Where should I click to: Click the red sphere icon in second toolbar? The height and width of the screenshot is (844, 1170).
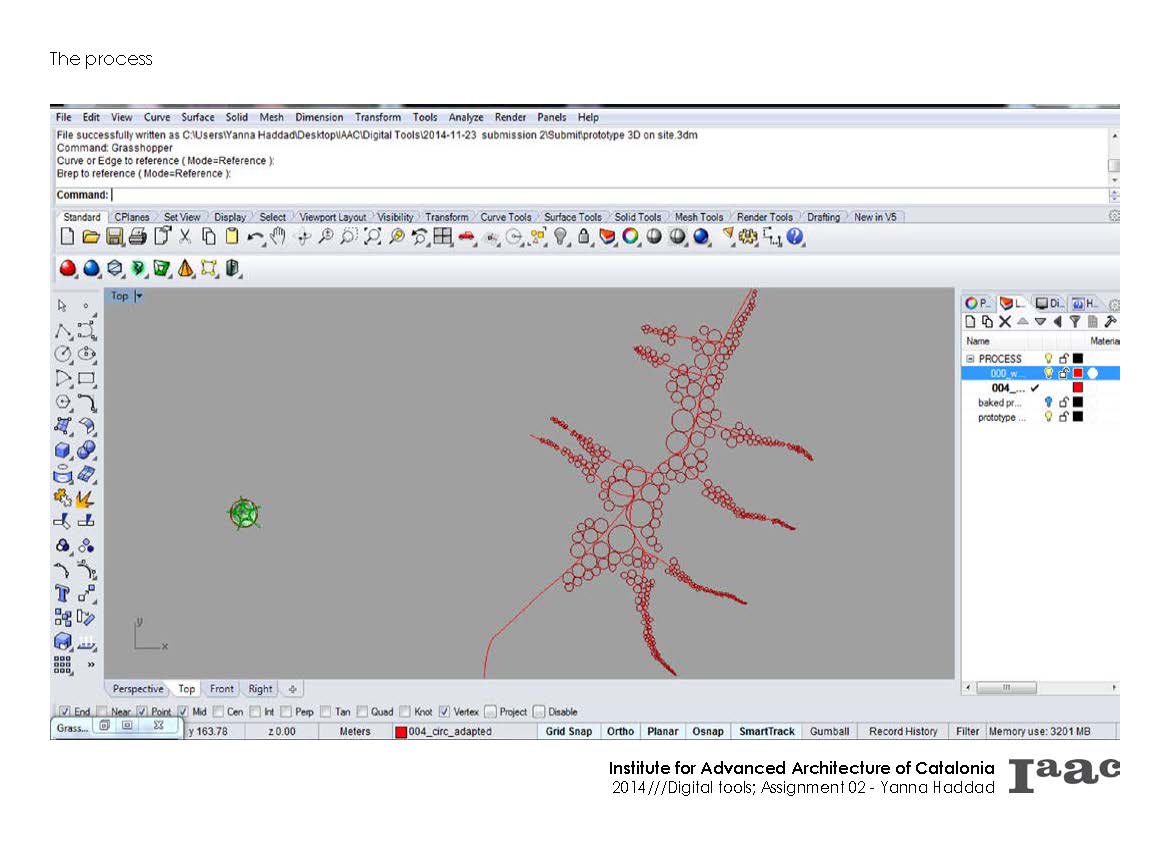pyautogui.click(x=68, y=268)
